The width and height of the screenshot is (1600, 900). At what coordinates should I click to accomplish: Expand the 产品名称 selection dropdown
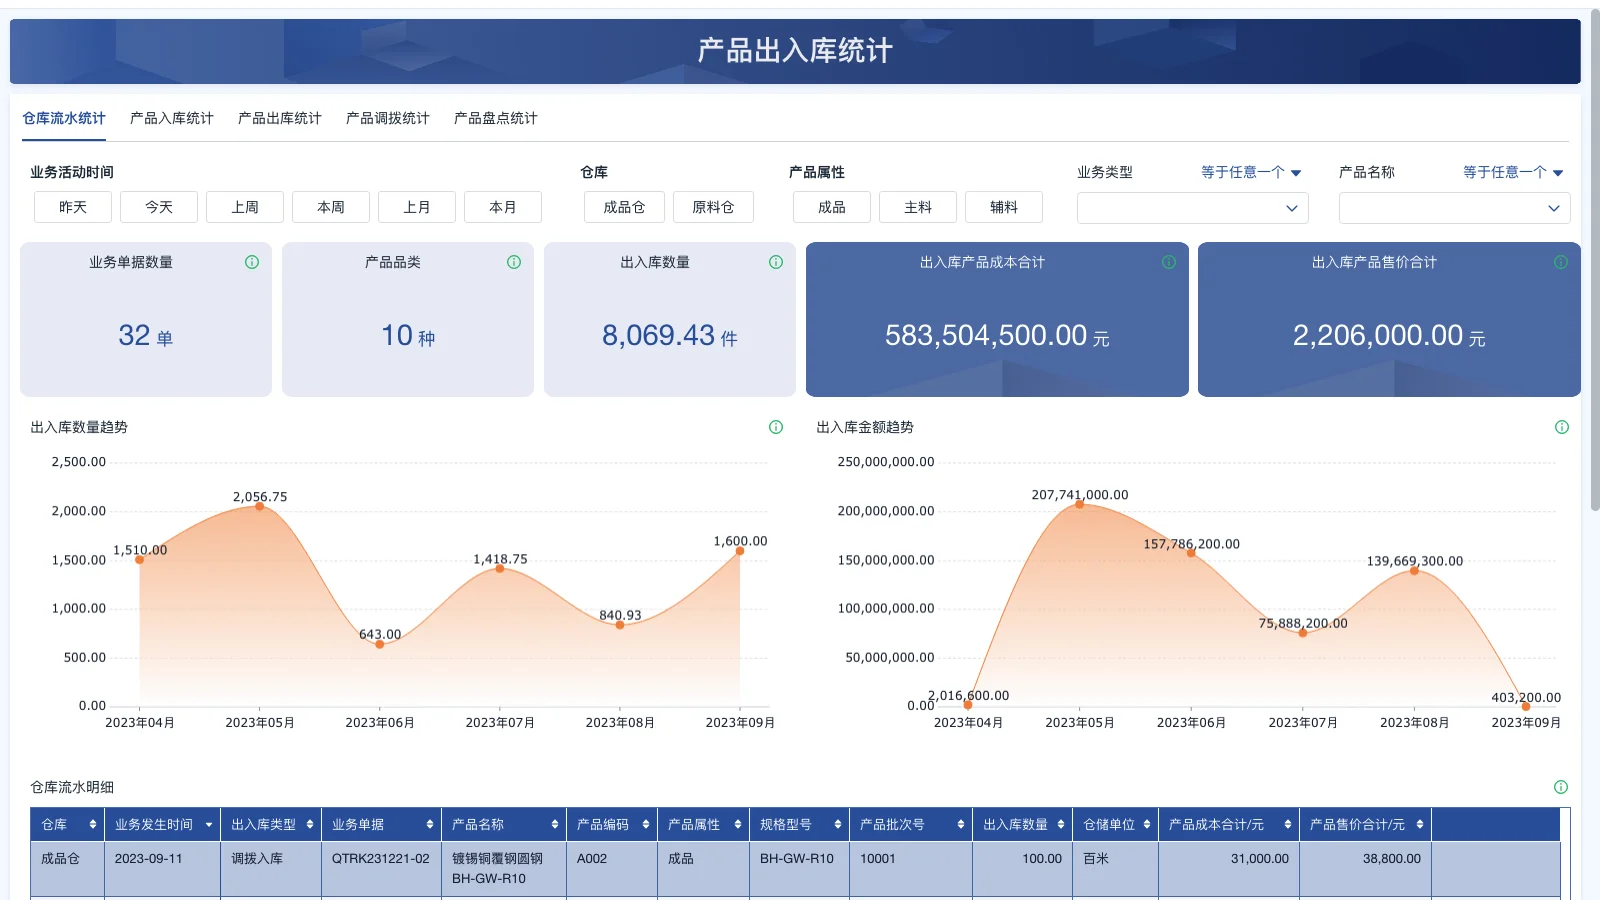pyautogui.click(x=1454, y=208)
